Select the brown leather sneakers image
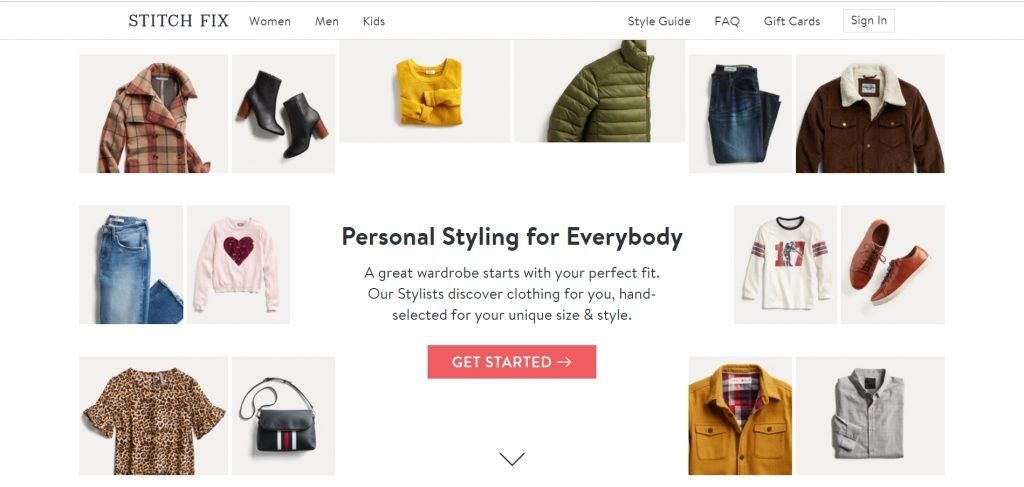The height and width of the screenshot is (487, 1024). [892, 264]
